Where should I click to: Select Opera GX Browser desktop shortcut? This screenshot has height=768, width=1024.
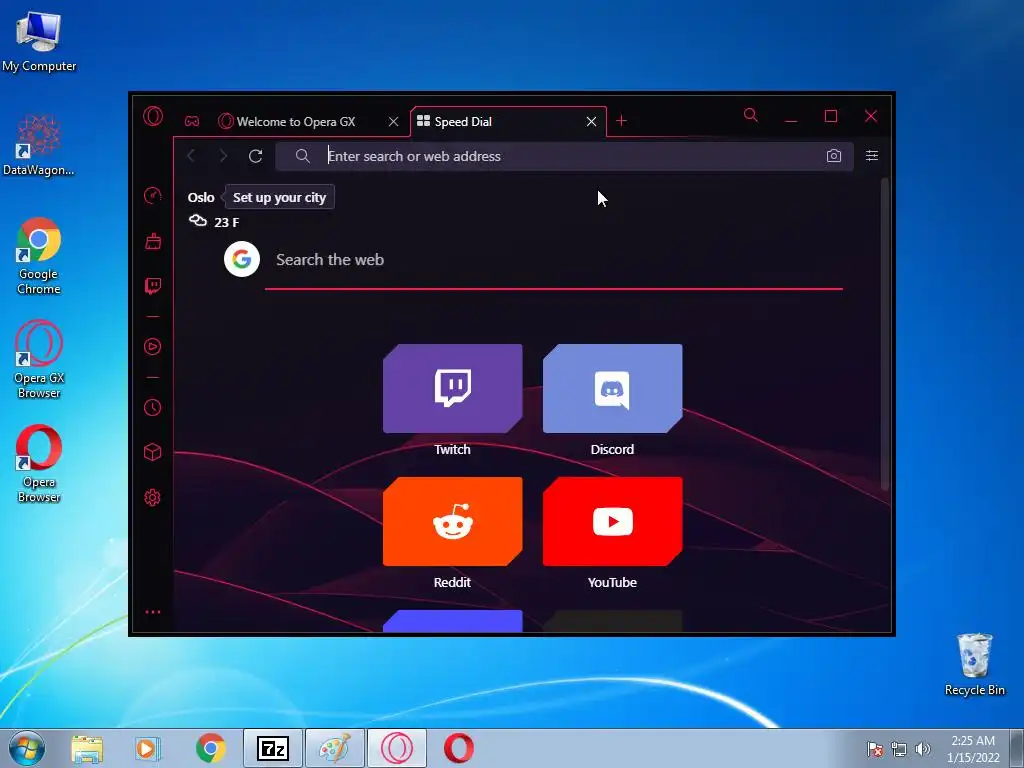click(39, 359)
